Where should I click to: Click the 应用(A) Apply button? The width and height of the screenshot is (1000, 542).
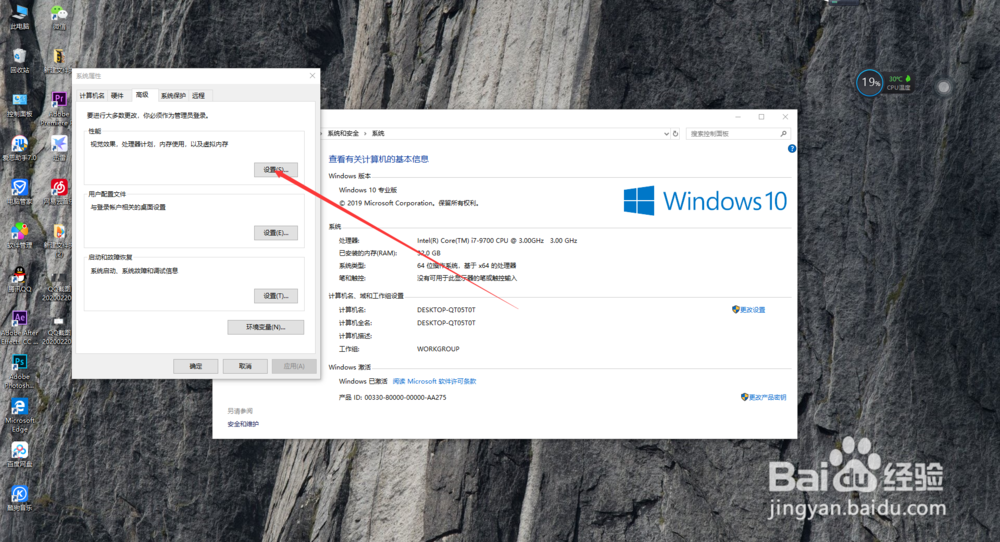point(294,366)
